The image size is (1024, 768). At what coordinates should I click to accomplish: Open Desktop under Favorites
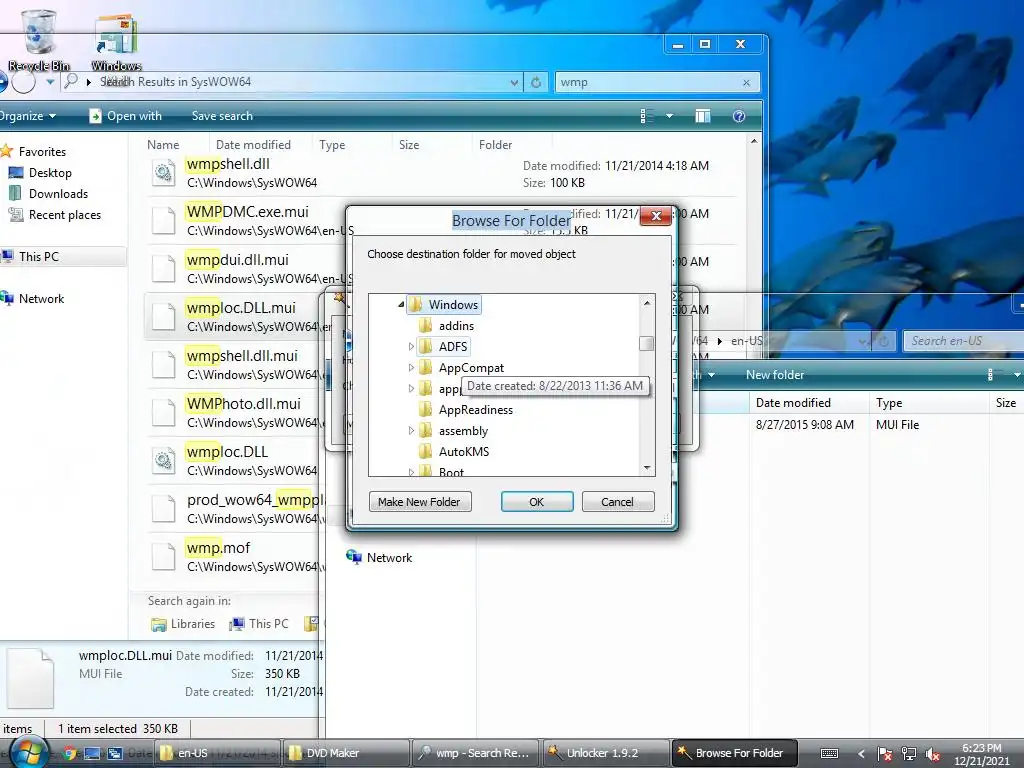coord(50,172)
